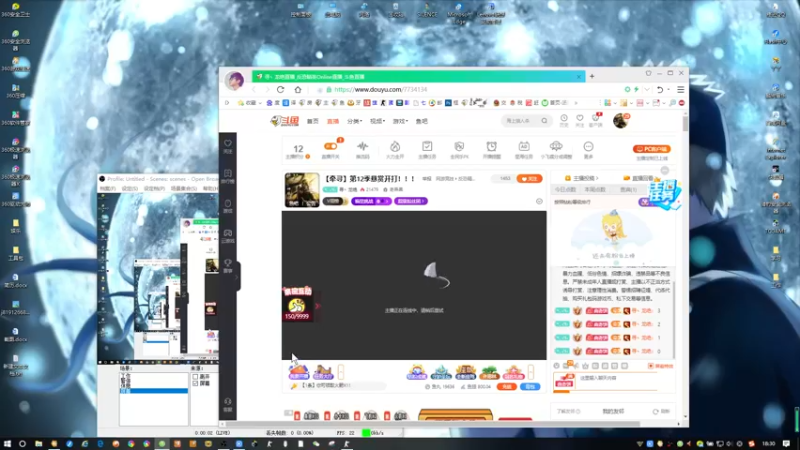This screenshot has height=450, width=800.
Task: Click the search magnifier in Douyu header
Action: tap(544, 121)
